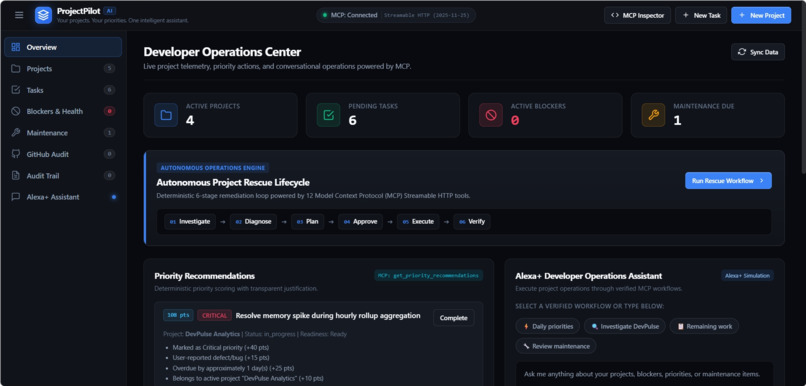This screenshot has width=806, height=386.
Task: Select the Review maintenance workflow chip
Action: point(556,346)
